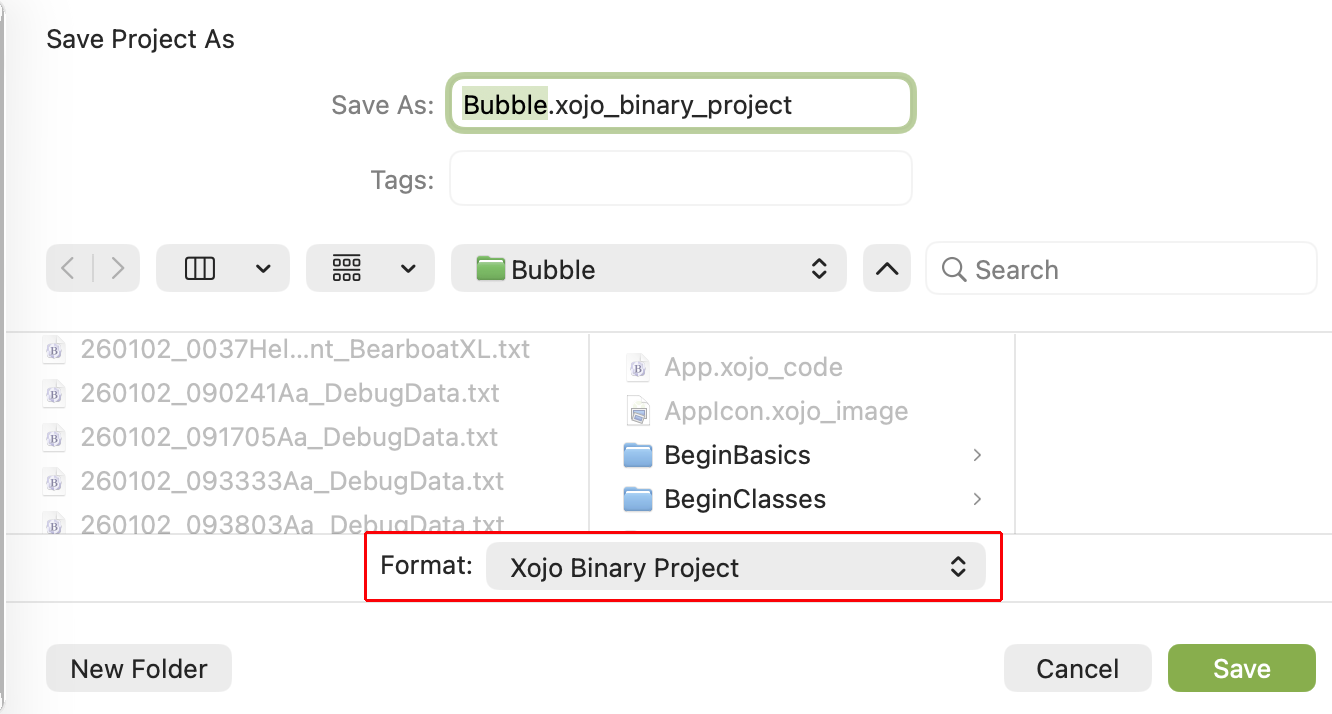Click the App.xojo_code file icon
Image resolution: width=1332 pixels, height=714 pixels.
tap(638, 368)
